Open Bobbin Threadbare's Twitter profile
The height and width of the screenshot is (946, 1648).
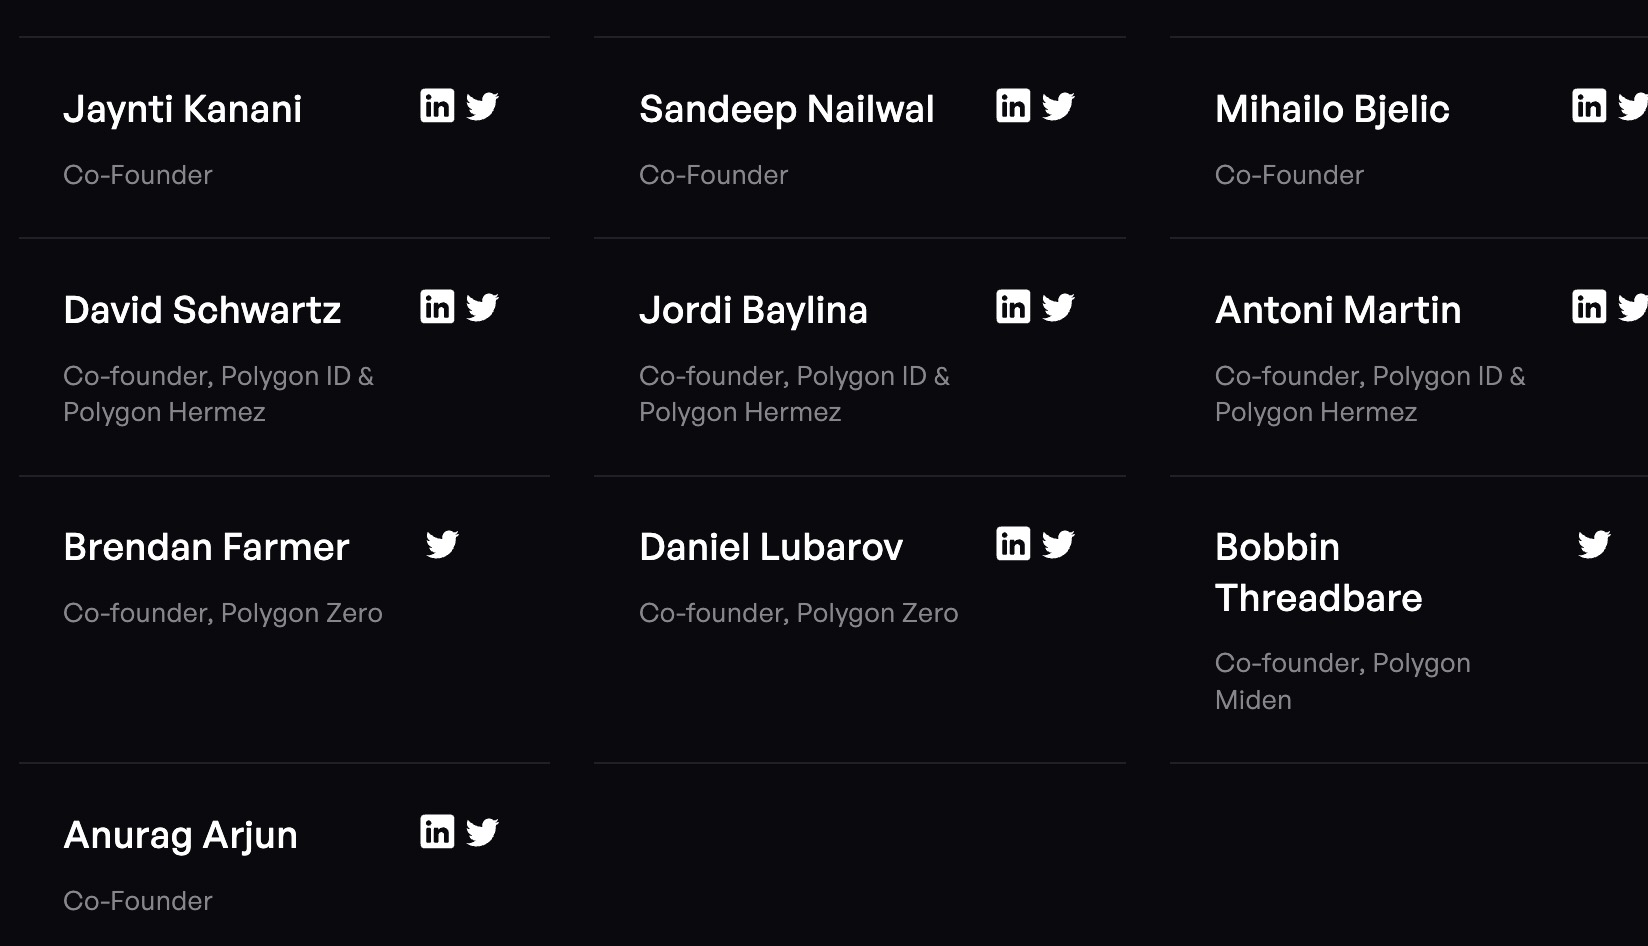(x=1594, y=544)
